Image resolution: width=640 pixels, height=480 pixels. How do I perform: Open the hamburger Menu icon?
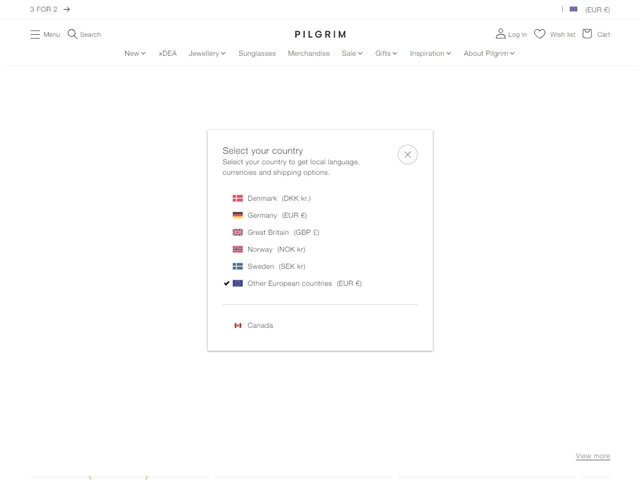(35, 34)
